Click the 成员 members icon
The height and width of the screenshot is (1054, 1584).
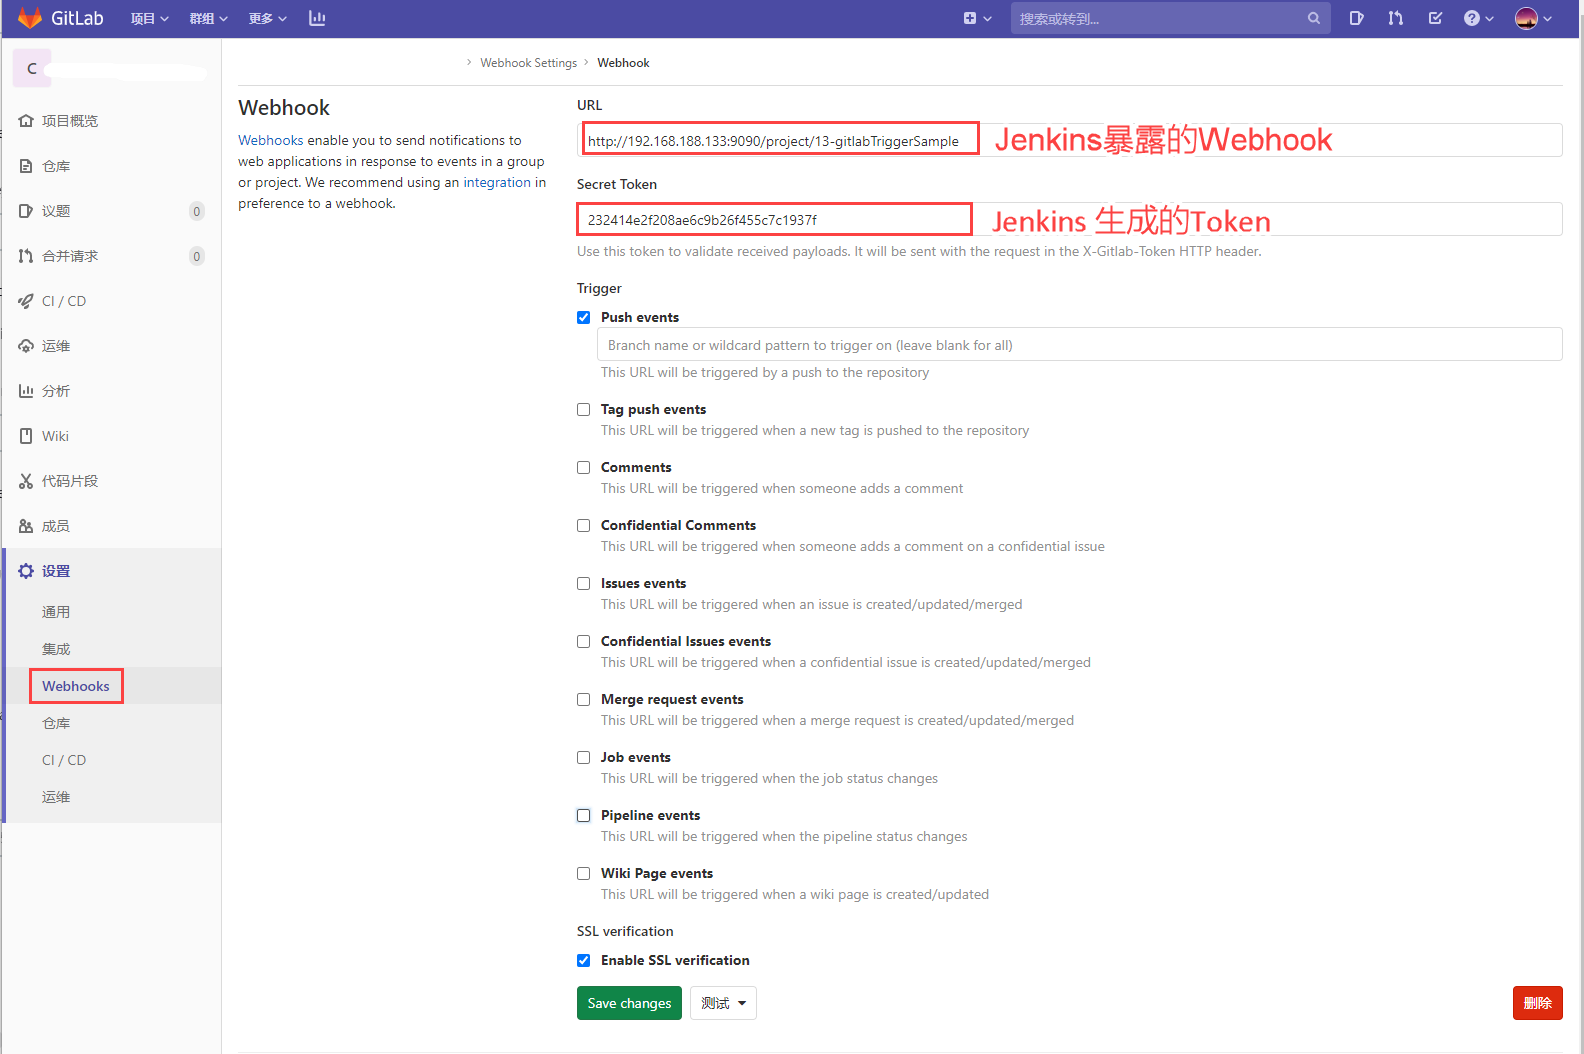pos(26,526)
